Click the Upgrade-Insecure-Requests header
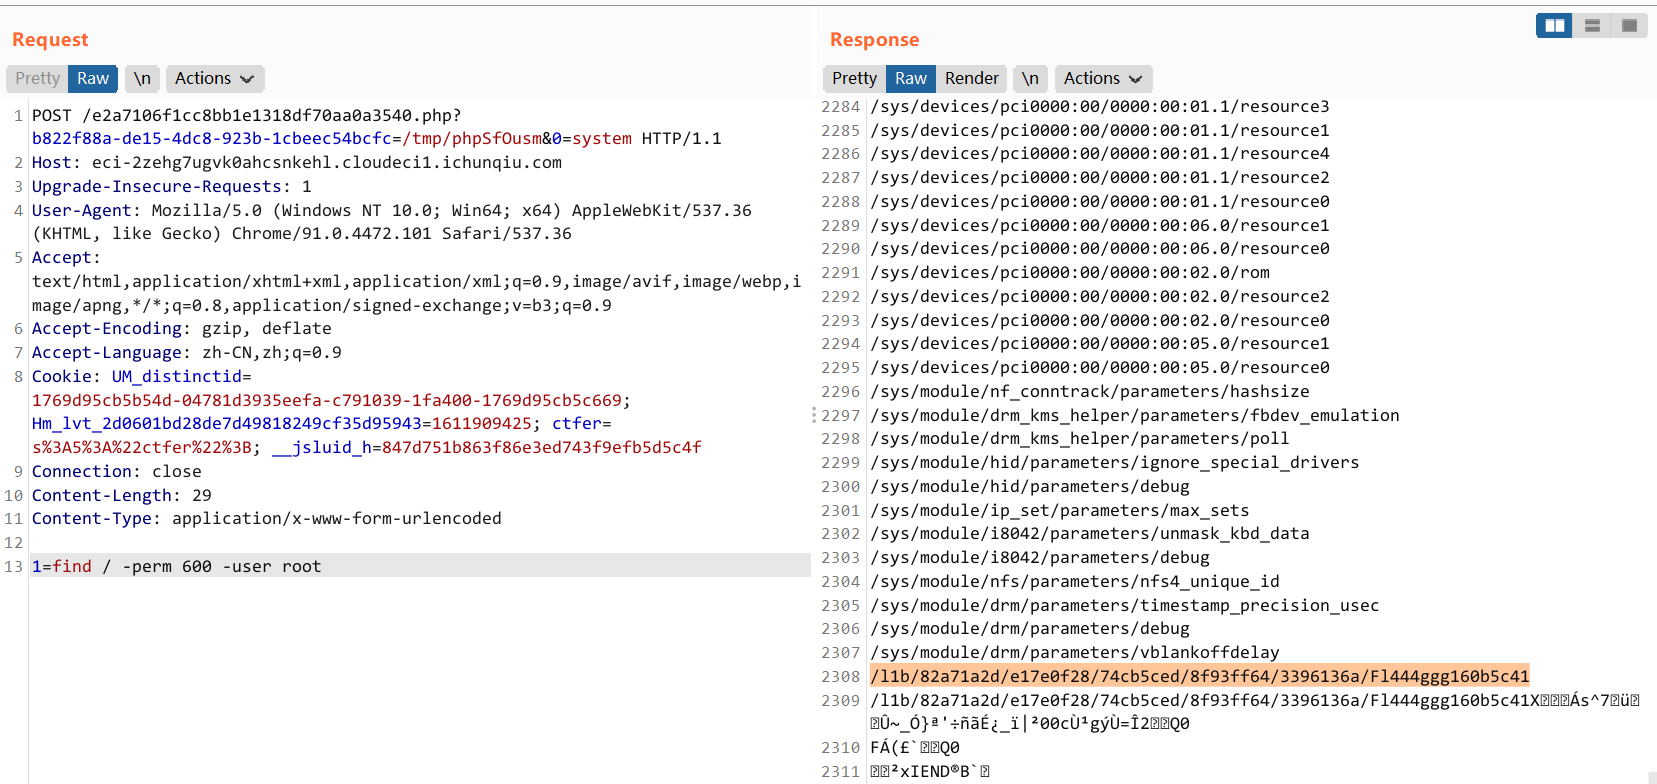Image resolution: width=1657 pixels, height=784 pixels. (x=172, y=186)
